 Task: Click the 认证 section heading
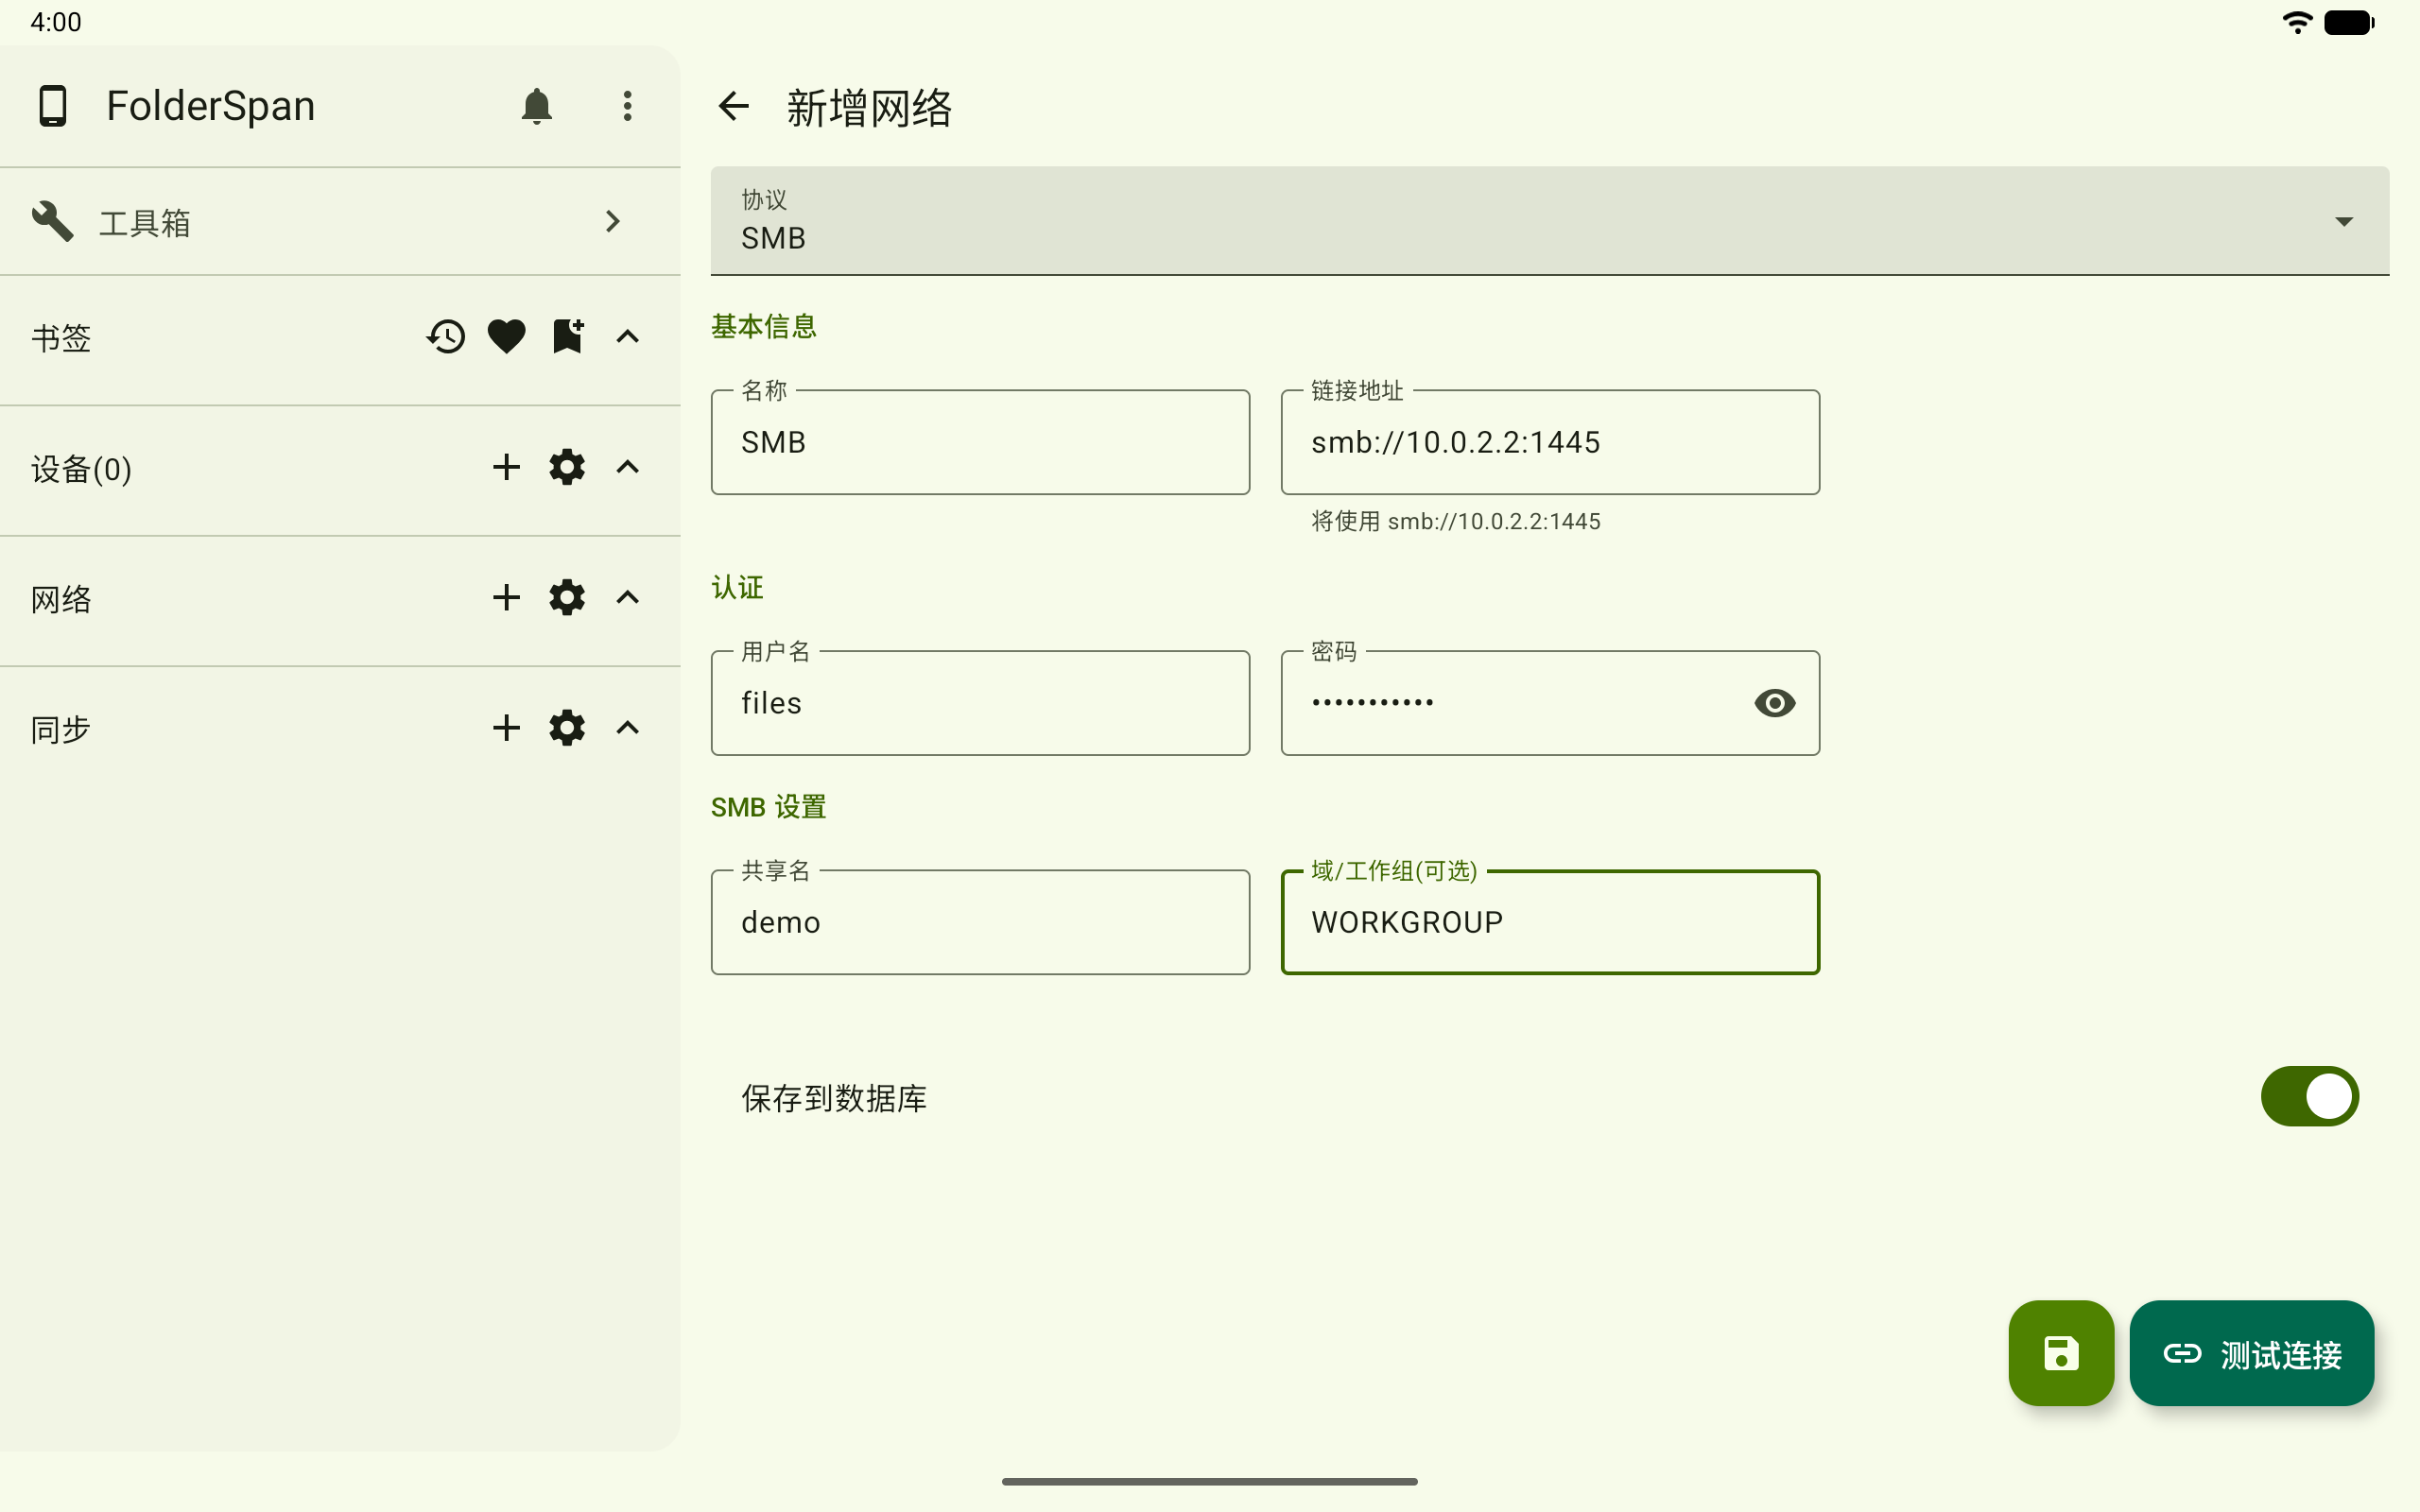point(737,587)
